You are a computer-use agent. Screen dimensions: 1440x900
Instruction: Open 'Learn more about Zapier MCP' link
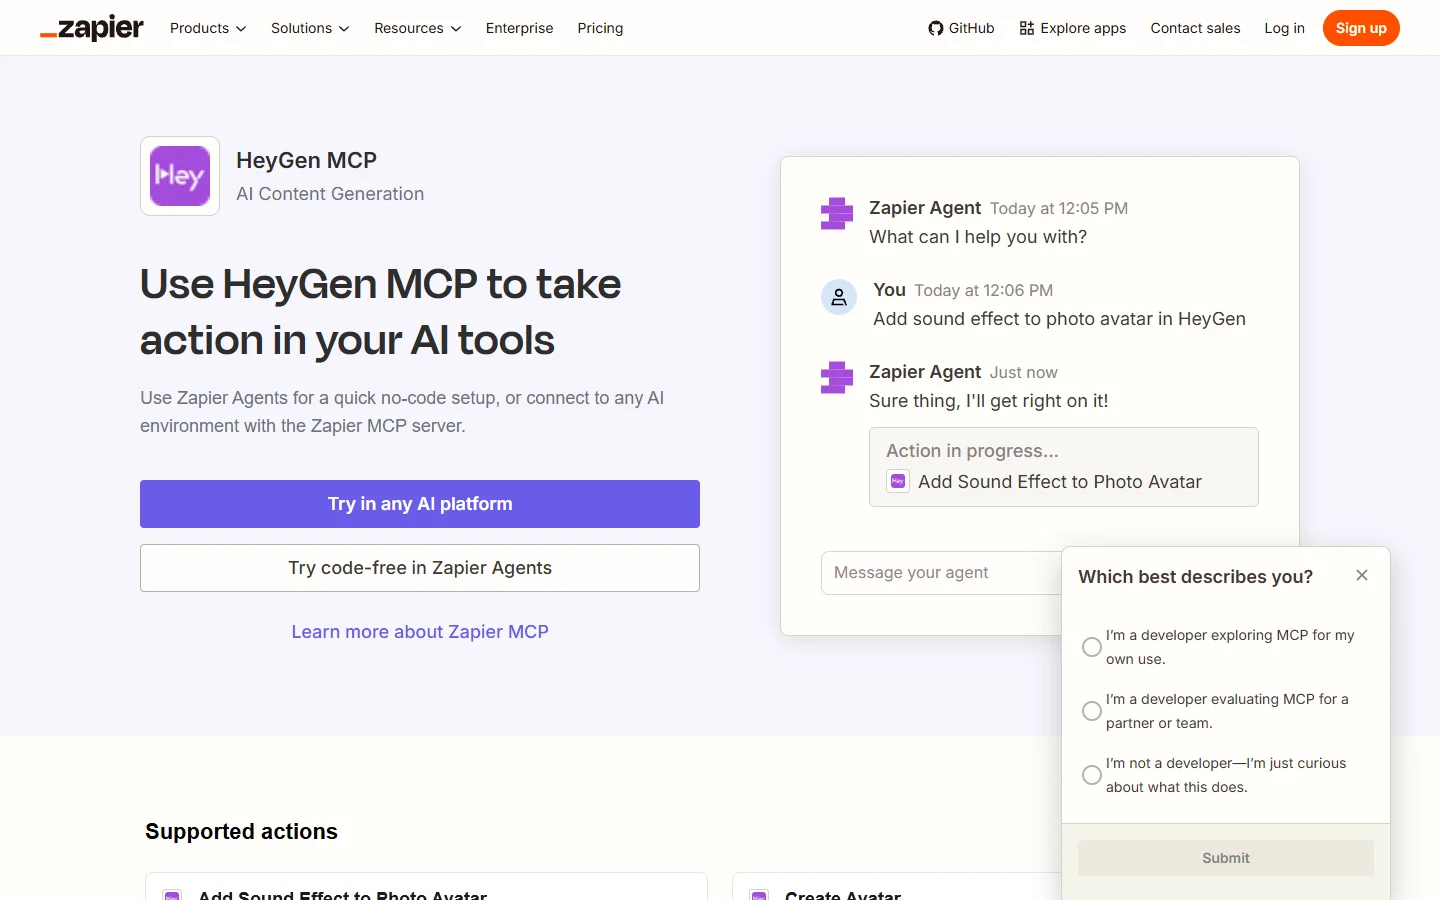(x=420, y=632)
